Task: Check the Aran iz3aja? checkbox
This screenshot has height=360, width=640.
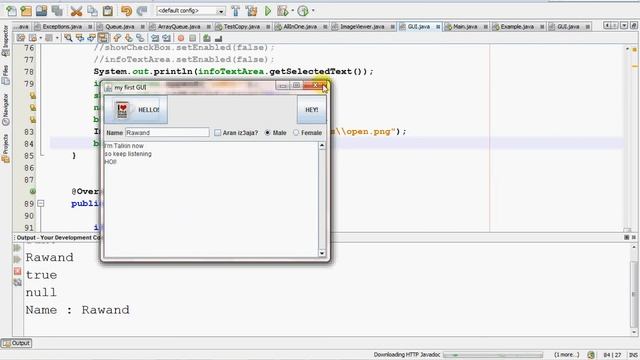Action: tap(218, 133)
